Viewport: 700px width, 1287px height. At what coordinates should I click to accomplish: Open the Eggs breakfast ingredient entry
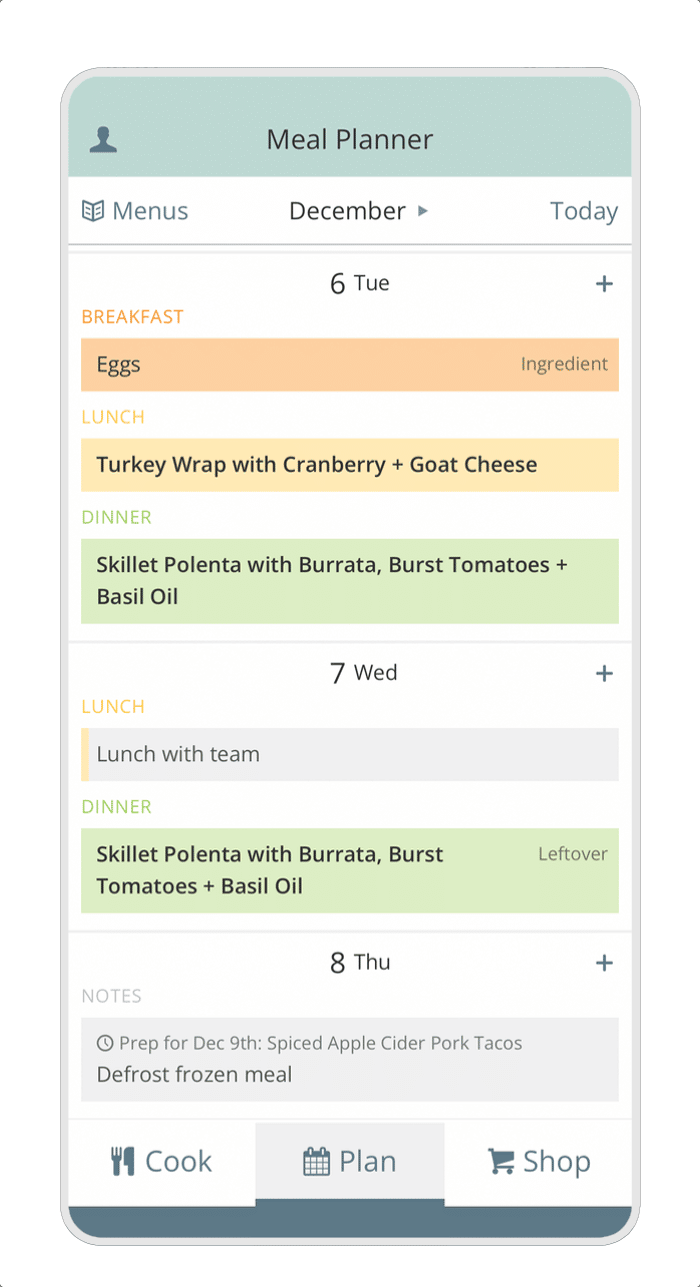coord(350,365)
